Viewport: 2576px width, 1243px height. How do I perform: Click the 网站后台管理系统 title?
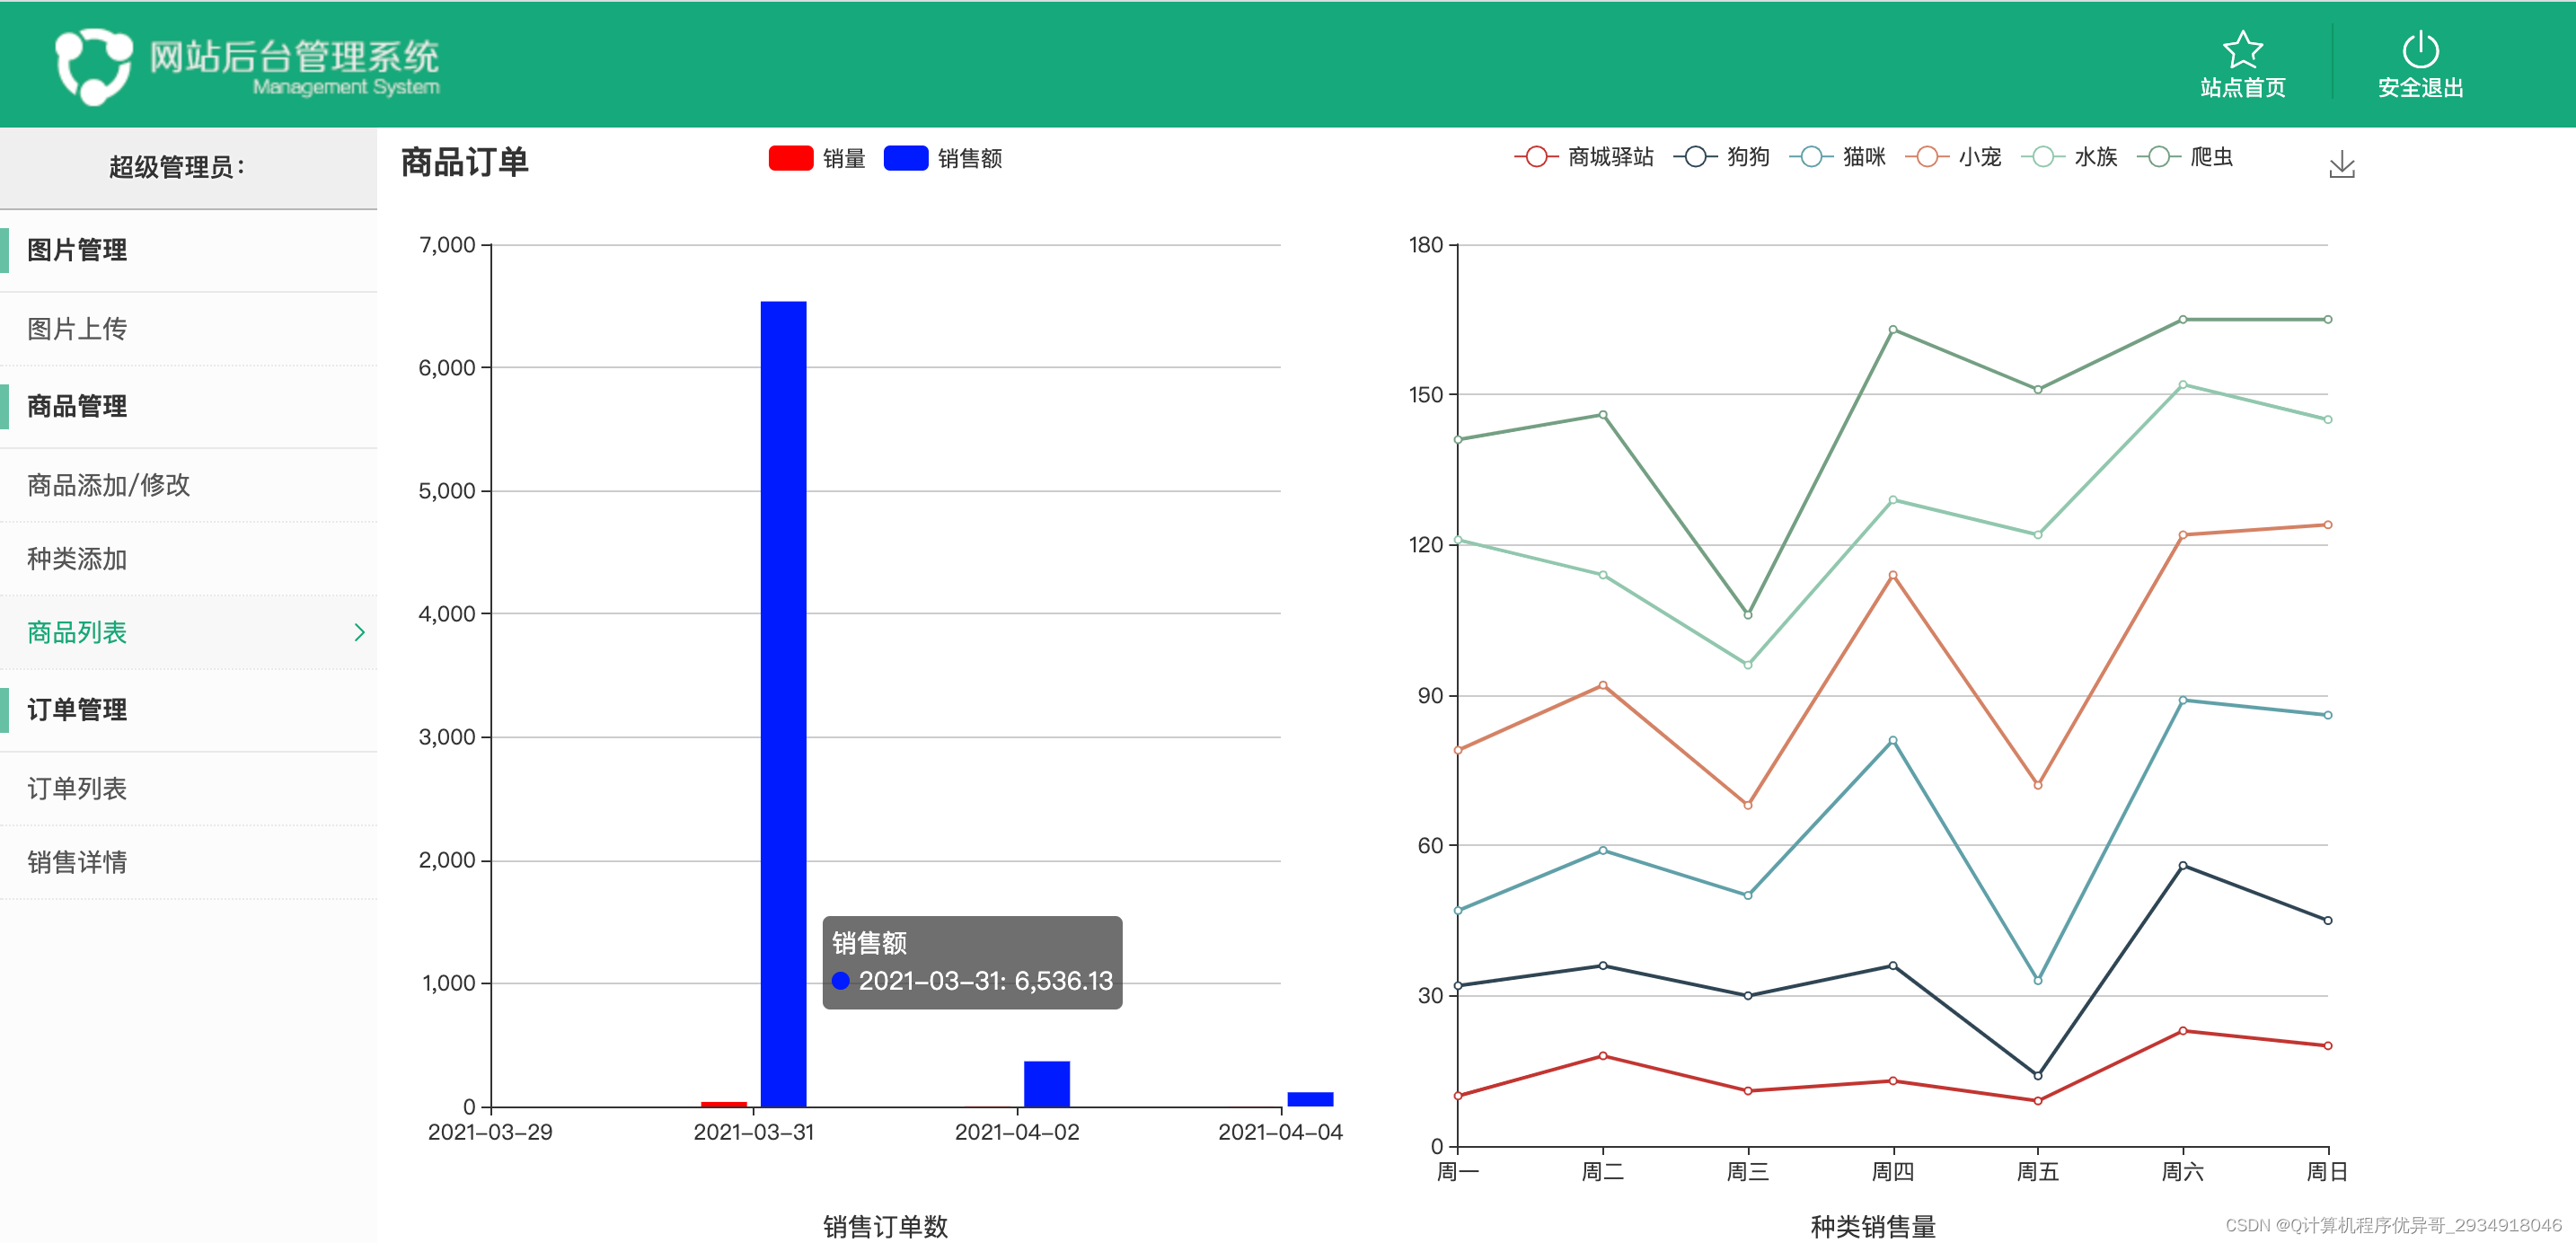pyautogui.click(x=294, y=57)
